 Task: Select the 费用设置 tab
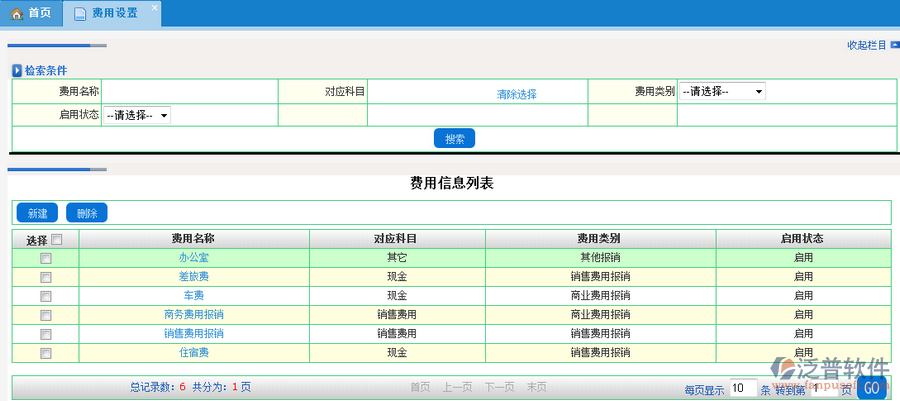click(114, 14)
